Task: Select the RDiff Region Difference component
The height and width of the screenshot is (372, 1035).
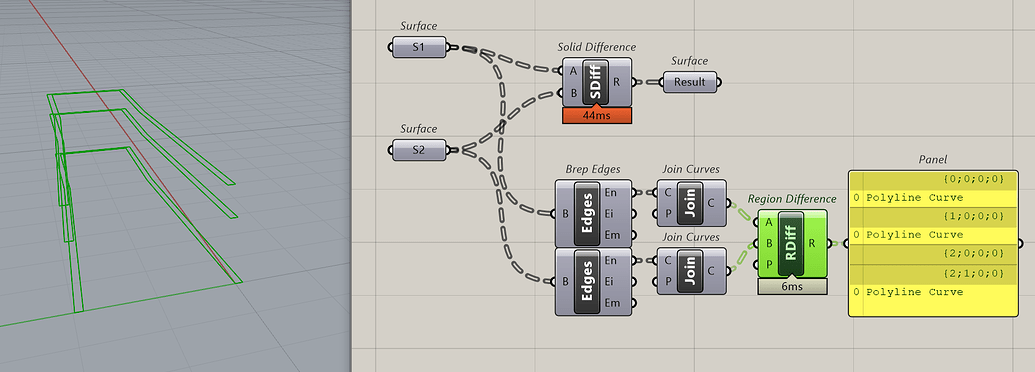Action: pos(792,243)
